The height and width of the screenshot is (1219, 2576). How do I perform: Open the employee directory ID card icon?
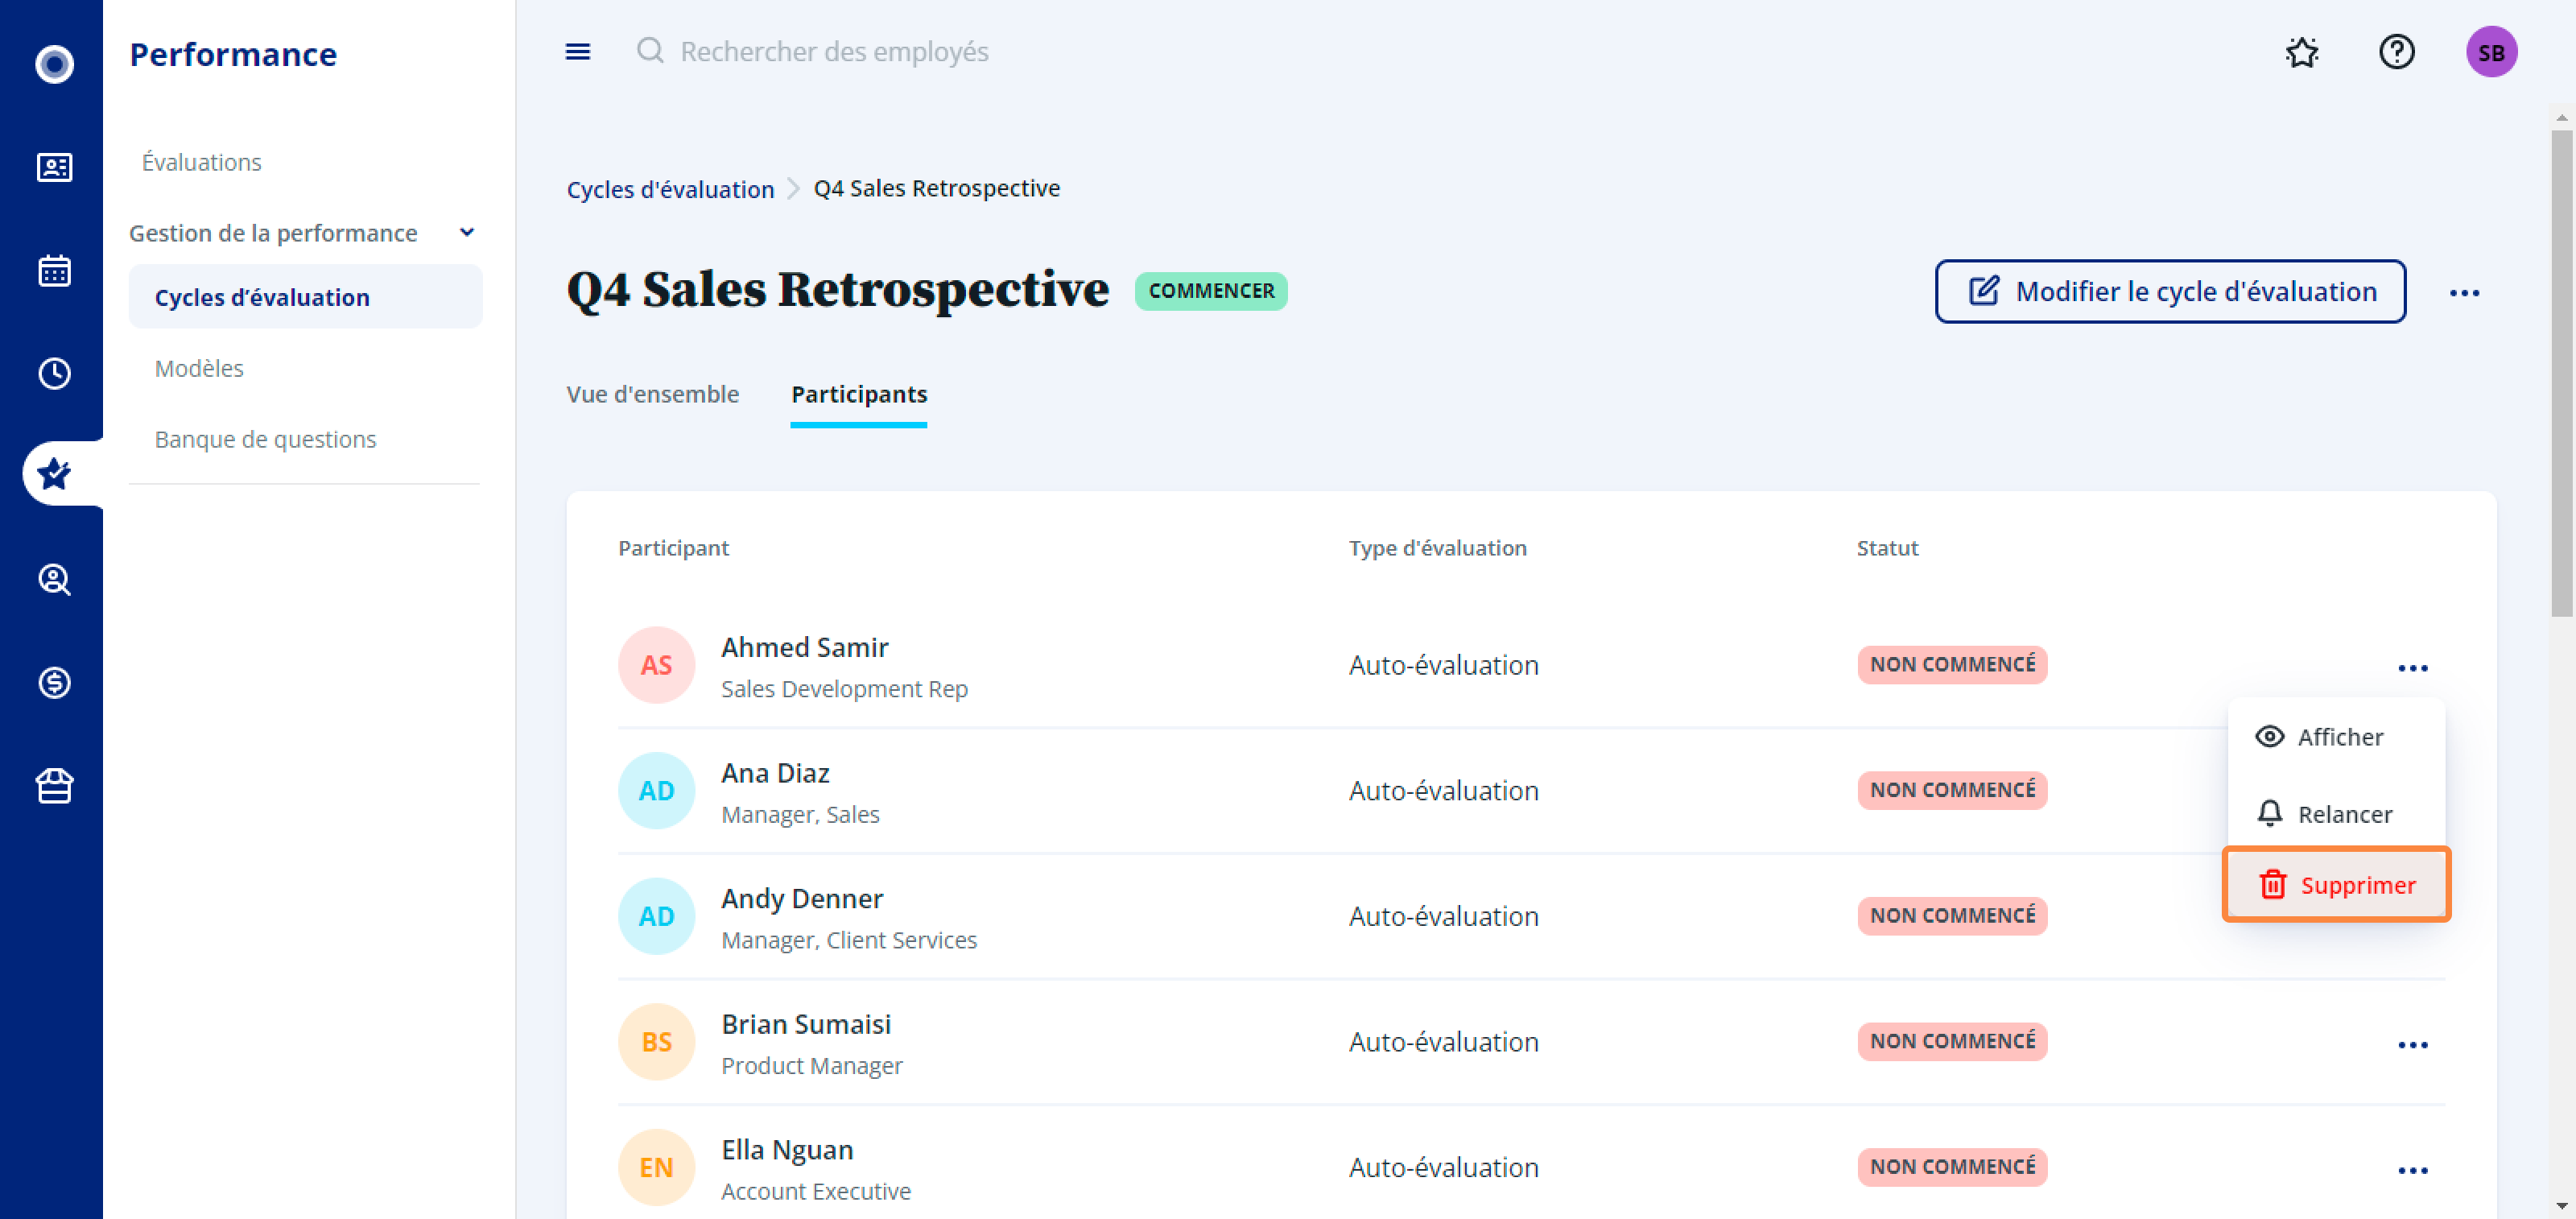pos(54,167)
